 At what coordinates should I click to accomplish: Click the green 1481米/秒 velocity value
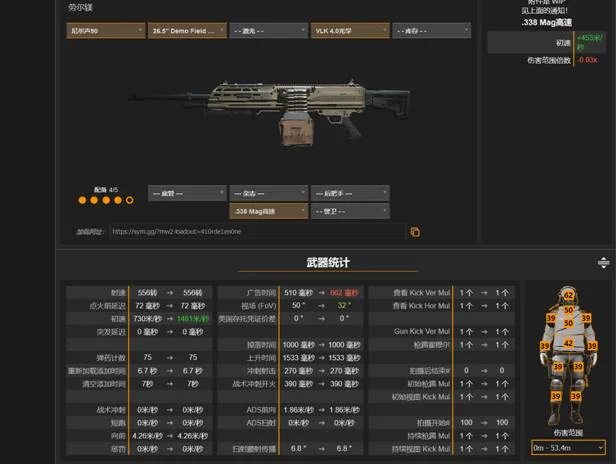pos(192,319)
